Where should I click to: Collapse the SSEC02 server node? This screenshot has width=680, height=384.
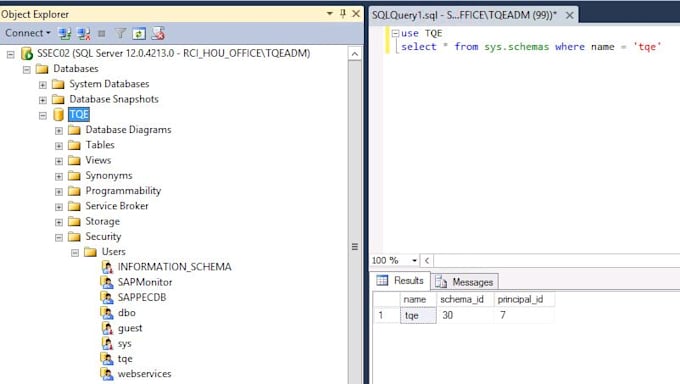pyautogui.click(x=10, y=54)
